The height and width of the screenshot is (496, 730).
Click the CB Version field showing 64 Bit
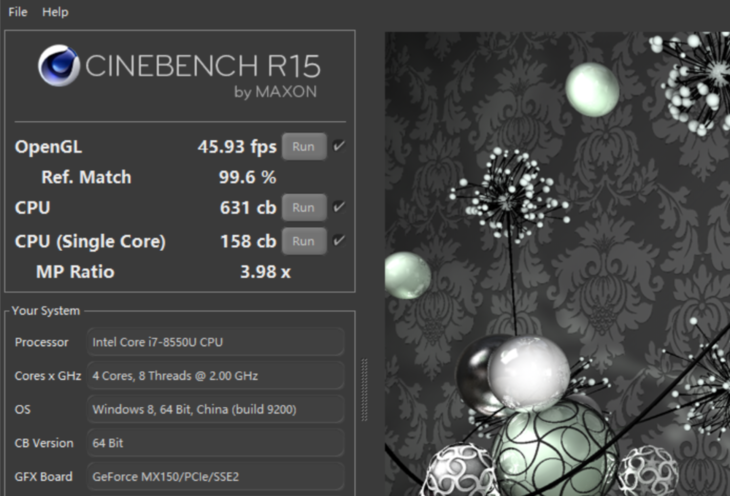216,443
